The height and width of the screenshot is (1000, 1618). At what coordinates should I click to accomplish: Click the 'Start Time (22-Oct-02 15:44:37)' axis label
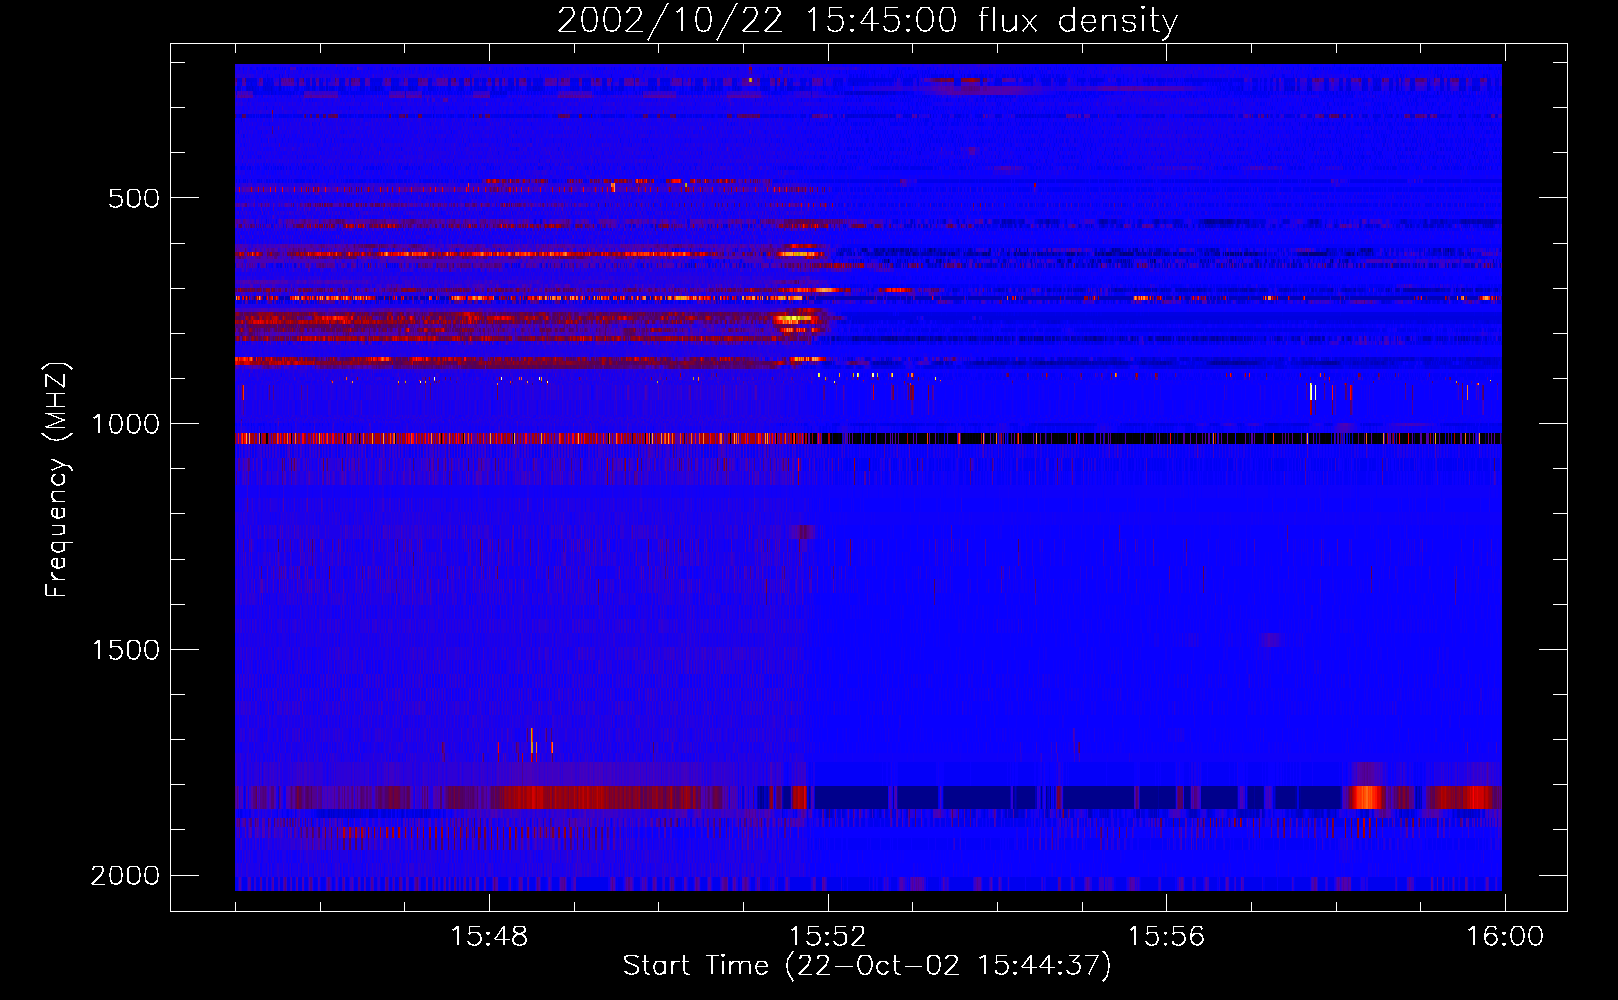pyautogui.click(x=867, y=966)
